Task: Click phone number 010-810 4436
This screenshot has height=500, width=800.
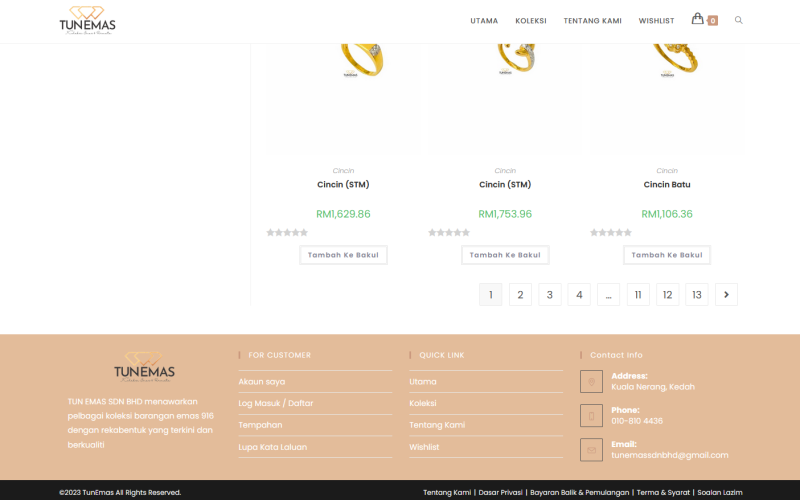Action: click(x=637, y=421)
